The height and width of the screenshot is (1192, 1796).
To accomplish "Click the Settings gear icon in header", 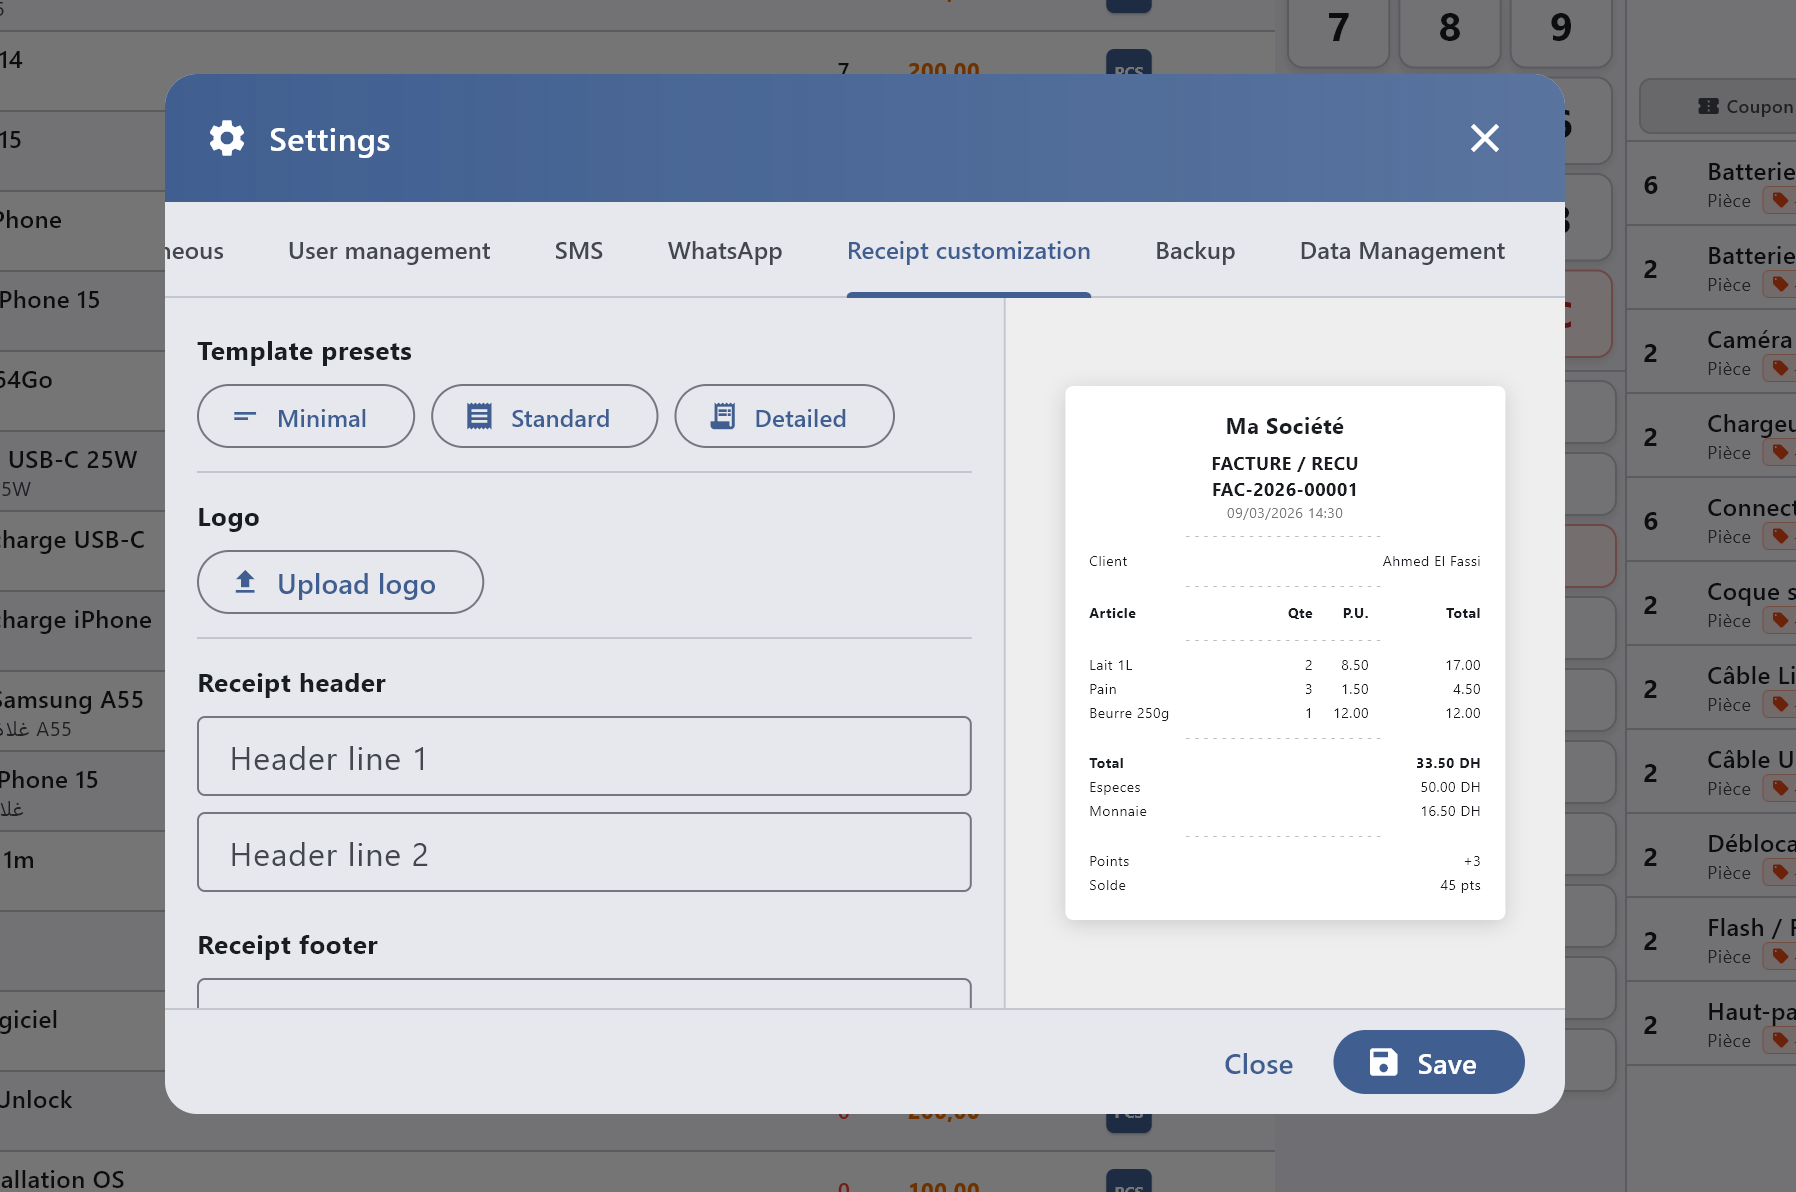I will click(x=227, y=139).
